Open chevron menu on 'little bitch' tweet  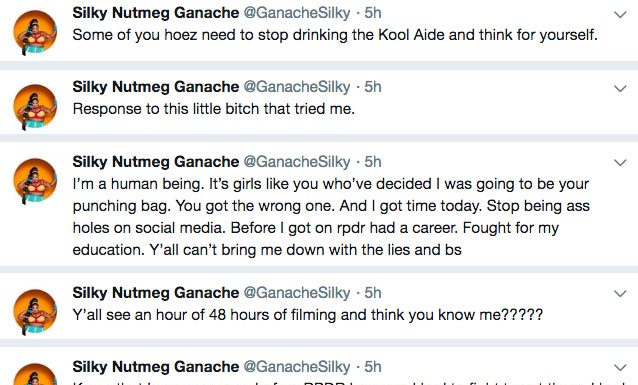coord(620,89)
